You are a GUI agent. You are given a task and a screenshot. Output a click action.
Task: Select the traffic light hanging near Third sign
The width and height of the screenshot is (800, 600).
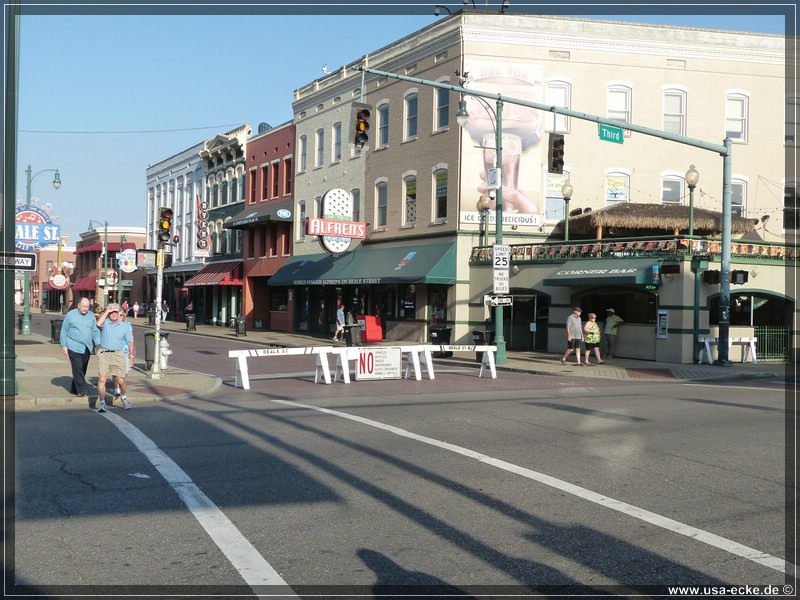pos(556,153)
